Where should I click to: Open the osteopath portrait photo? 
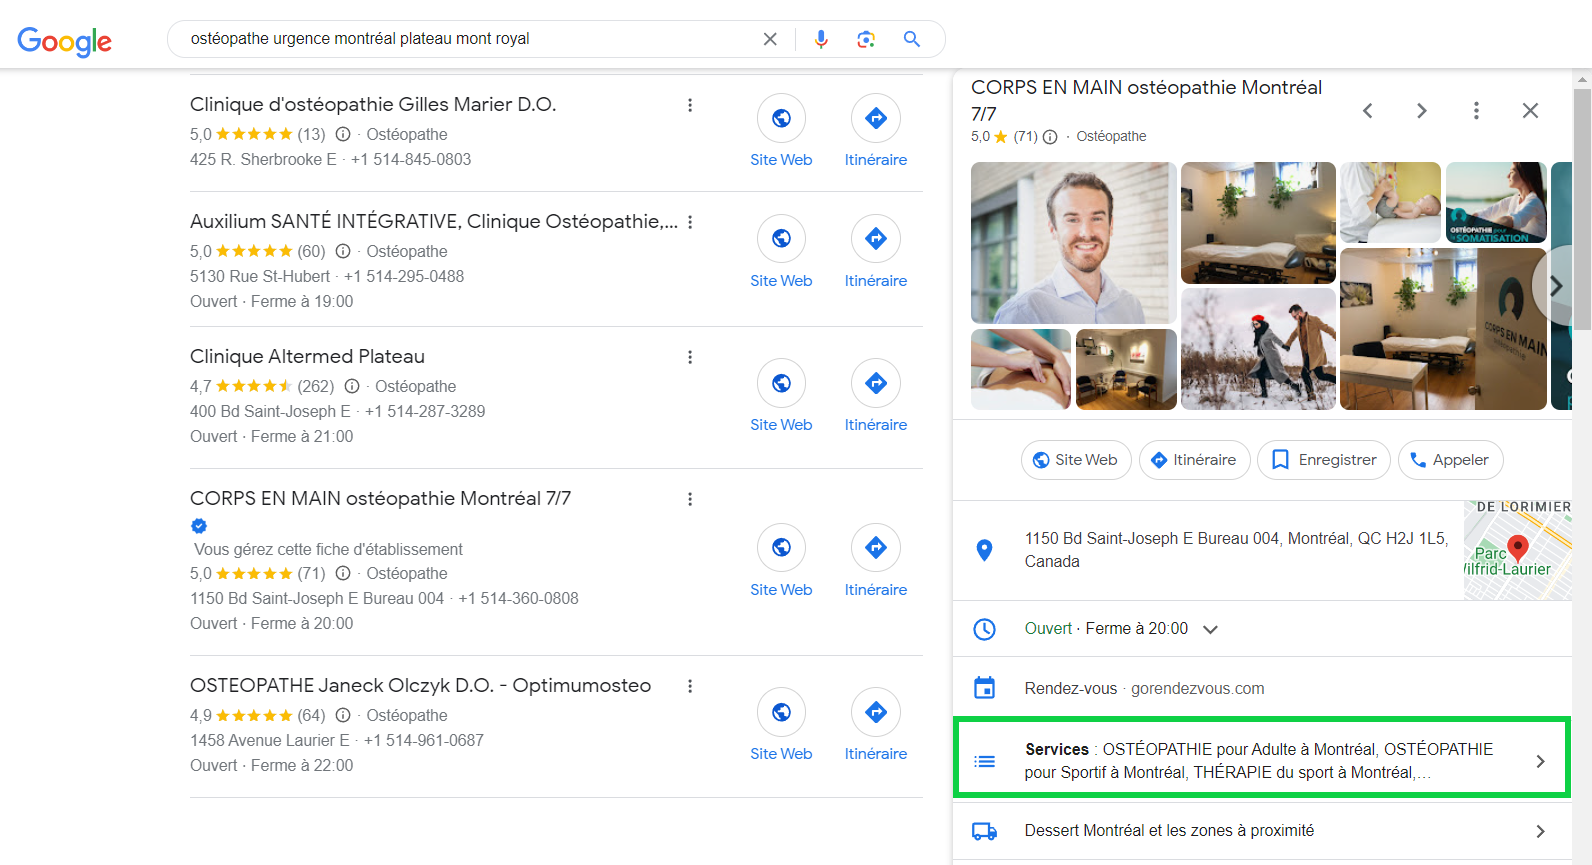tap(1072, 242)
